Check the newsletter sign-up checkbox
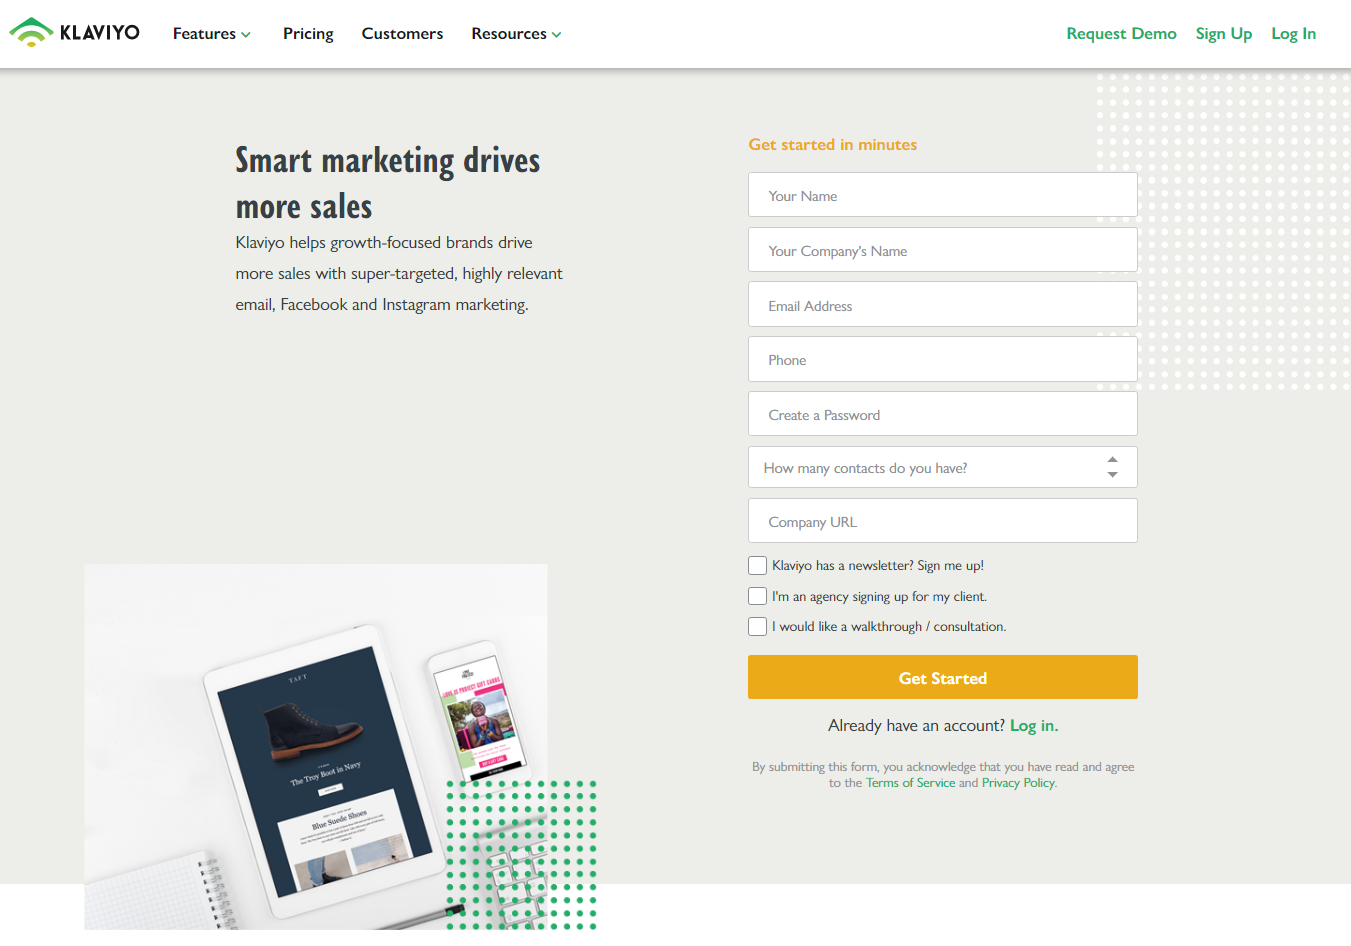This screenshot has height=946, width=1351. tap(758, 566)
